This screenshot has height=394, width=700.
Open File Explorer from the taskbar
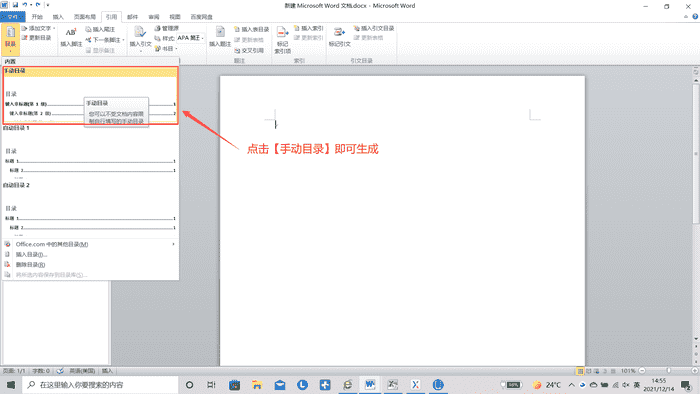pos(257,385)
